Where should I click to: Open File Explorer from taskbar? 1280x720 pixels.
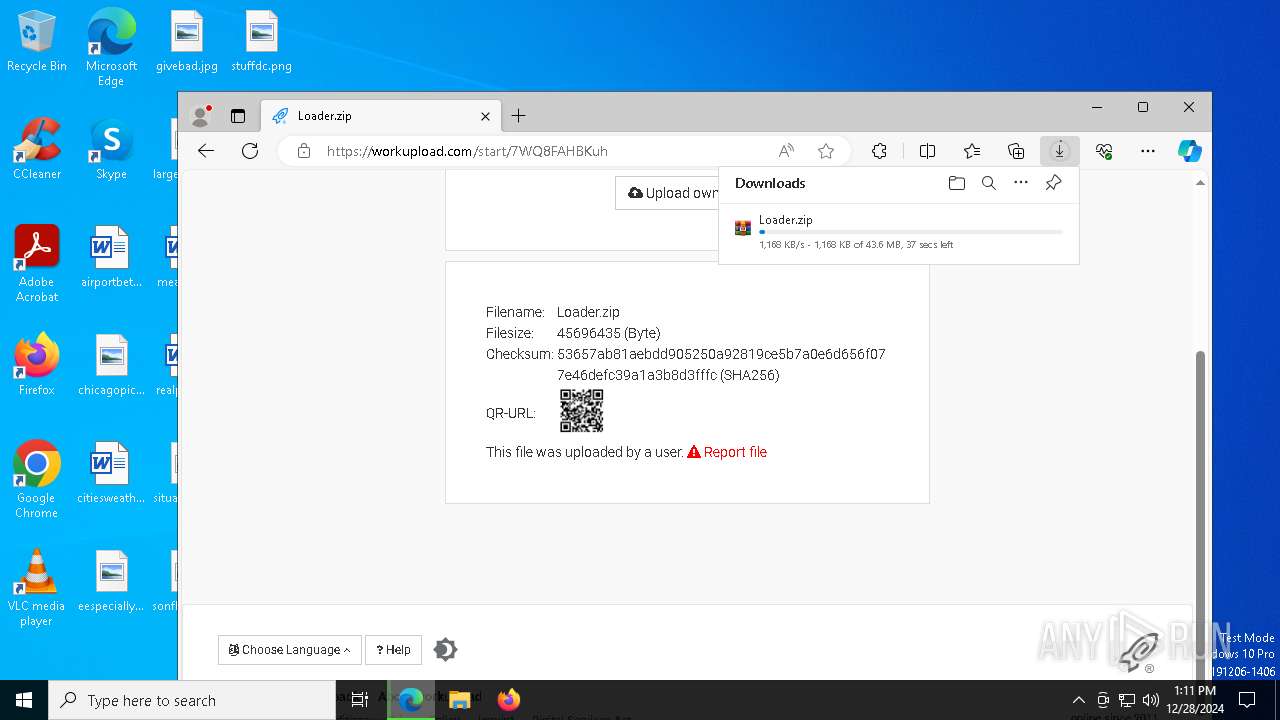click(x=460, y=700)
